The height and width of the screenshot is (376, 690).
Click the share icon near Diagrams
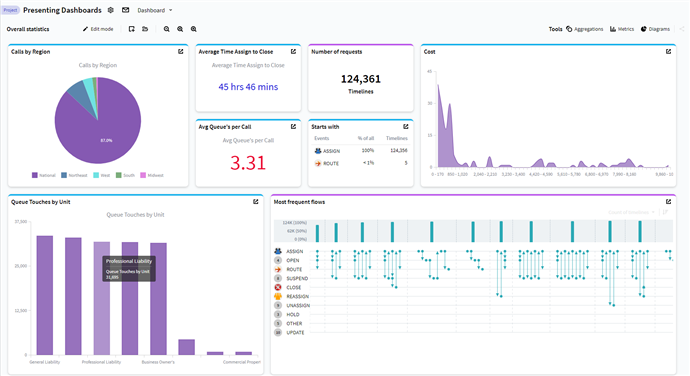[682, 29]
